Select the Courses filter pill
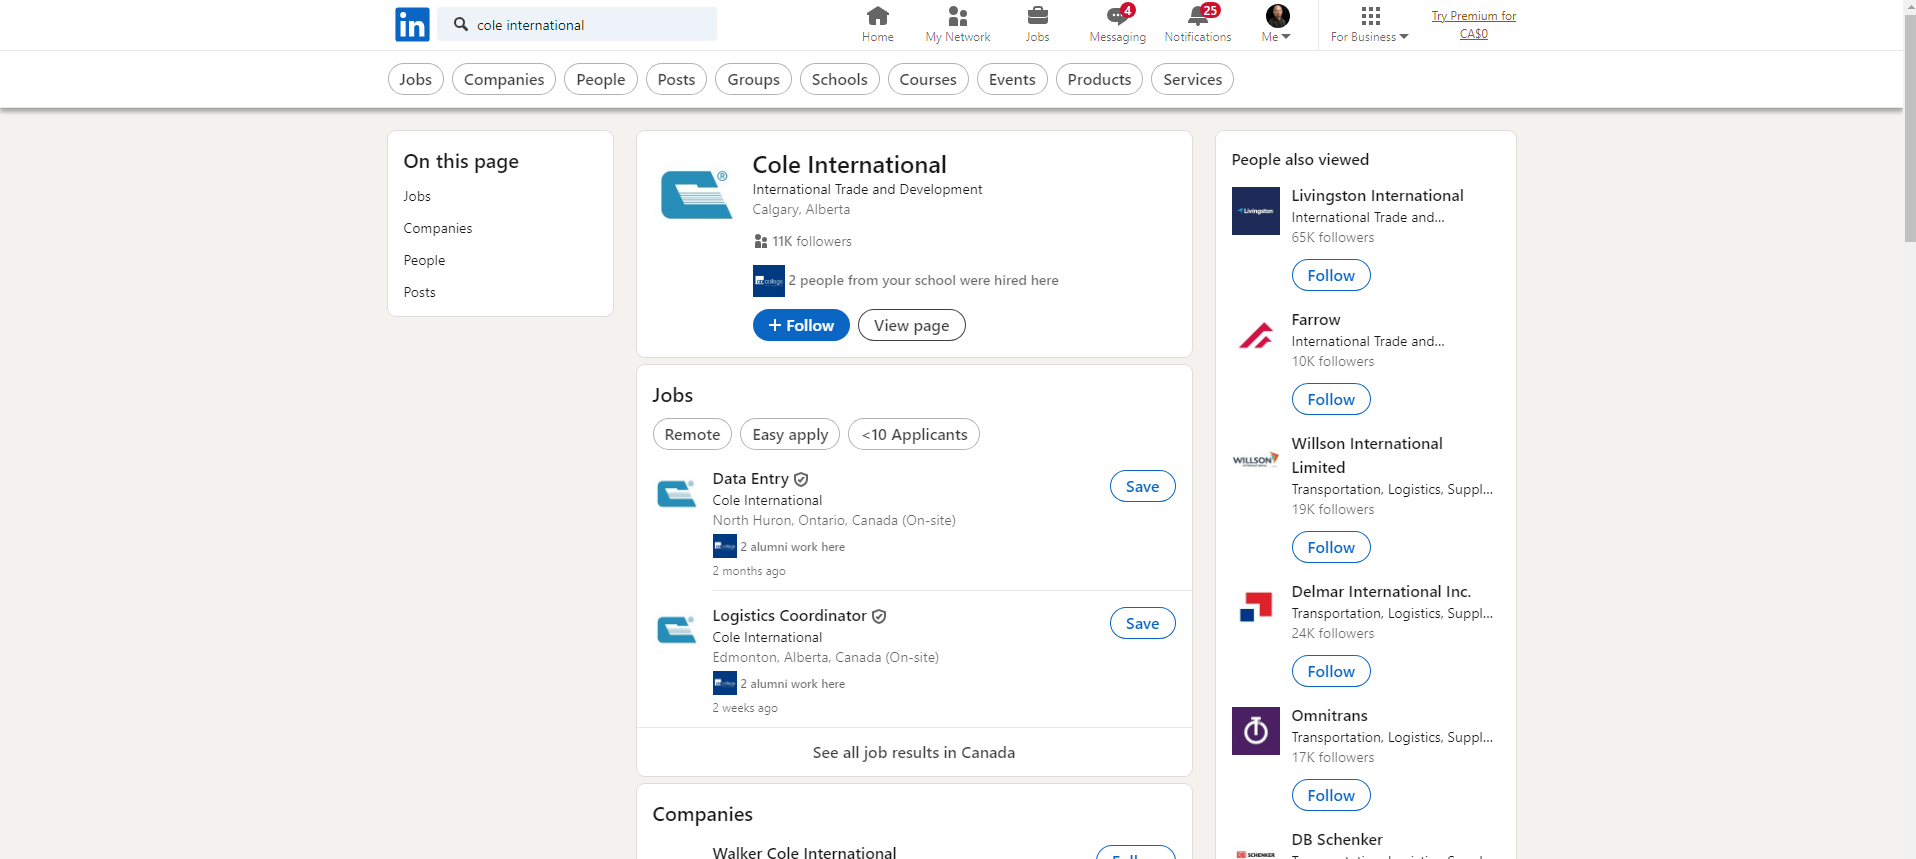Viewport: 1916px width, 859px height. 927,79
